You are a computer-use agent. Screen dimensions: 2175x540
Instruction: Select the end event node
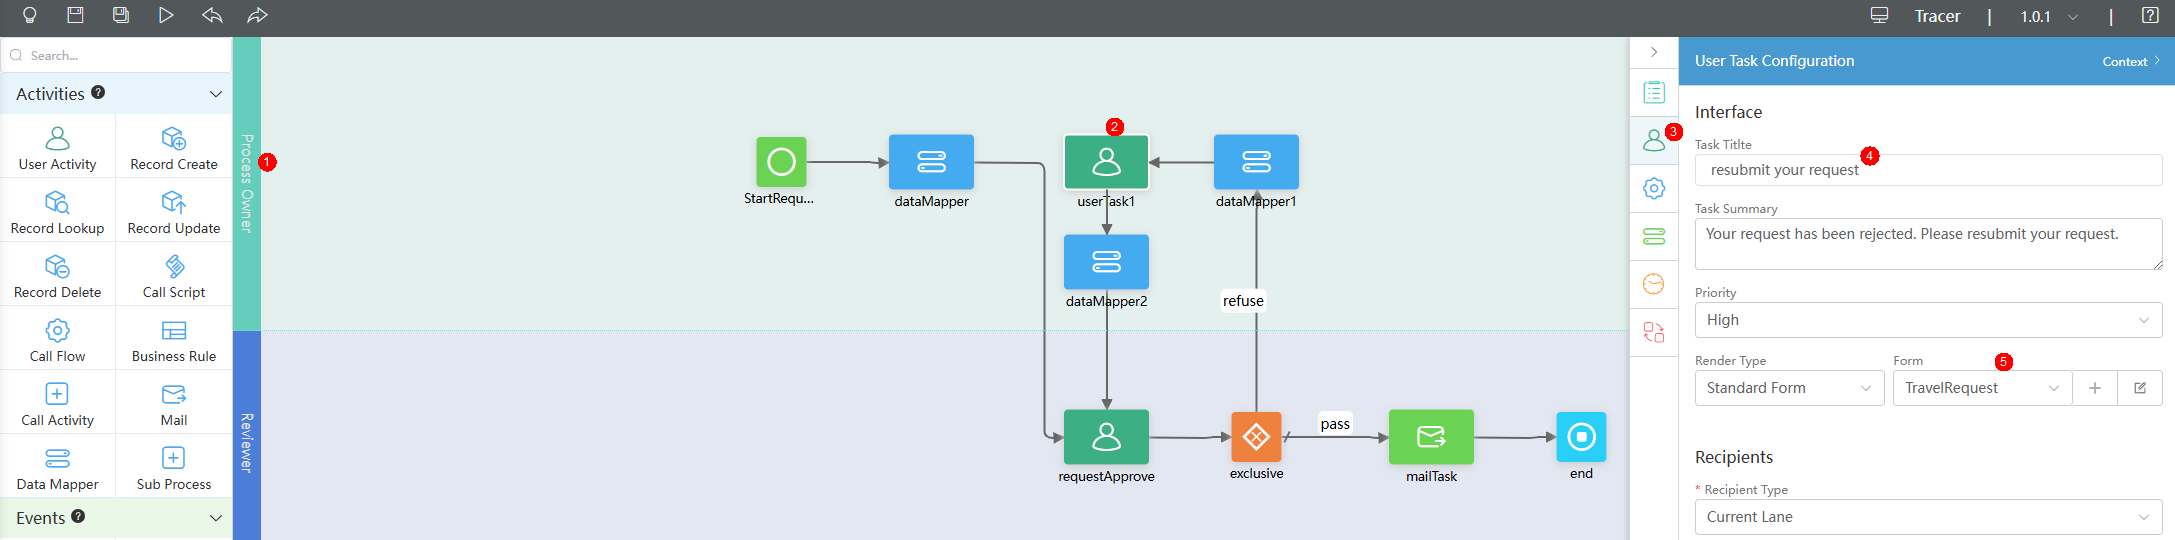click(1581, 437)
